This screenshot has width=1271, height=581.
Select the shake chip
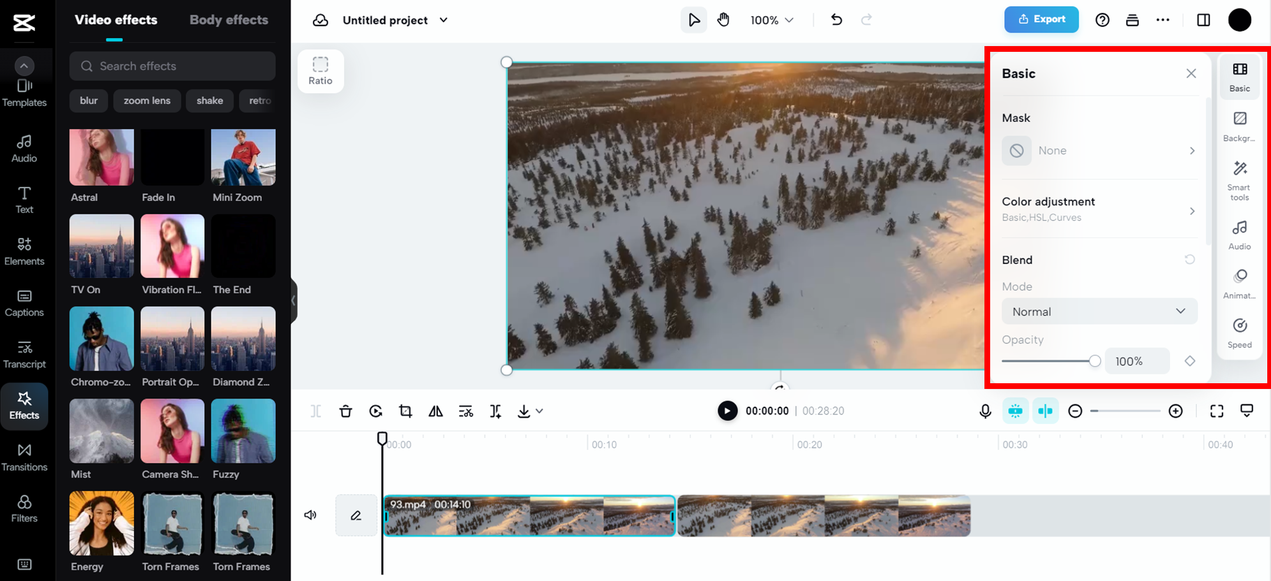coord(210,101)
